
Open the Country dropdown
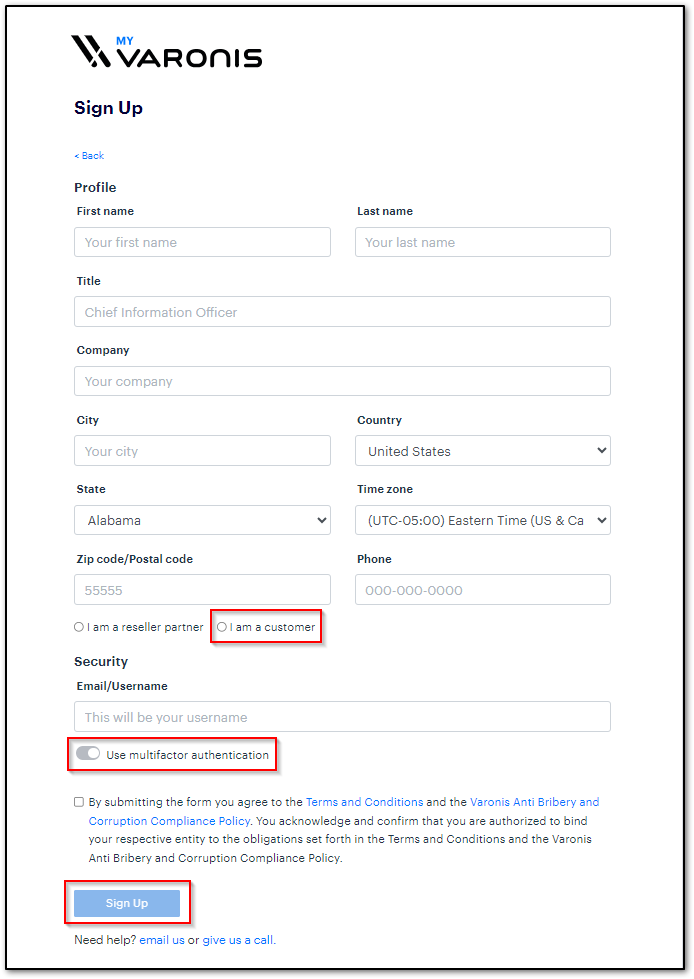pos(482,451)
